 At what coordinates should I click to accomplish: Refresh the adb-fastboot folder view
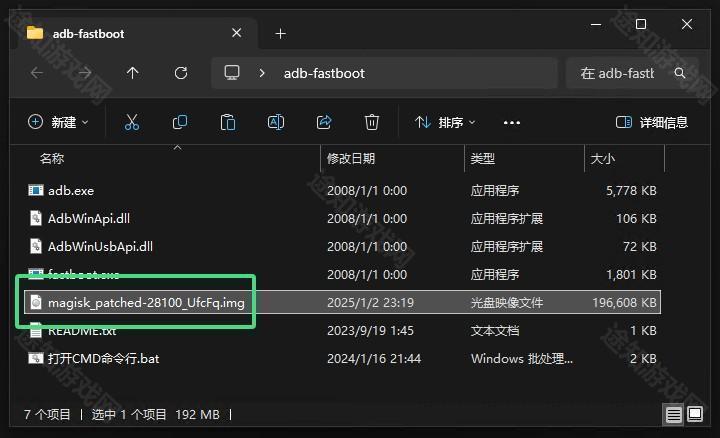tap(181, 73)
